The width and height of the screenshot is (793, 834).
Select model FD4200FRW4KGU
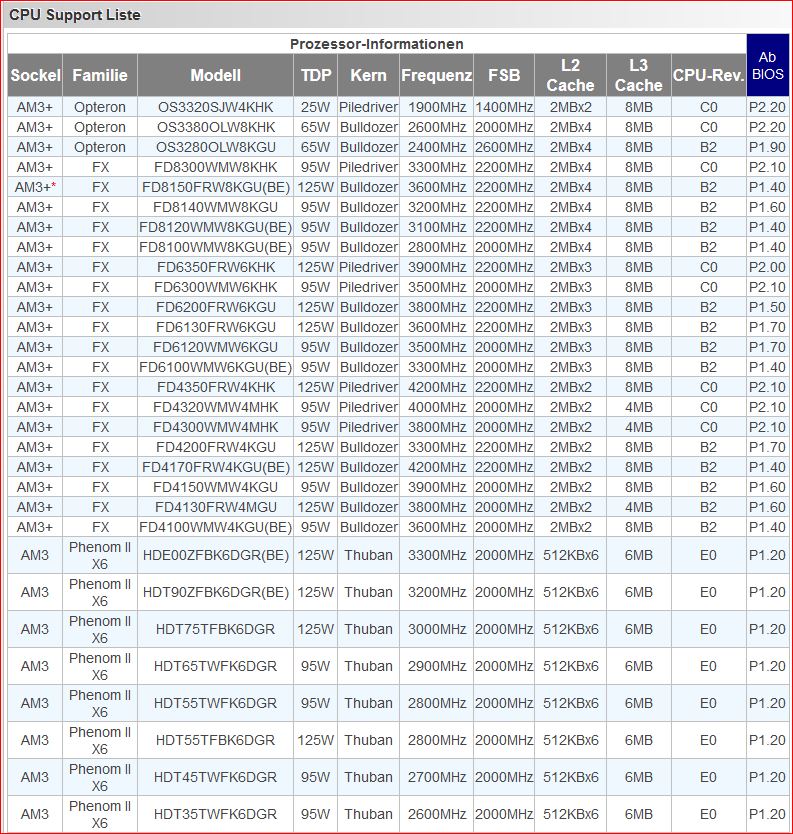(215, 447)
